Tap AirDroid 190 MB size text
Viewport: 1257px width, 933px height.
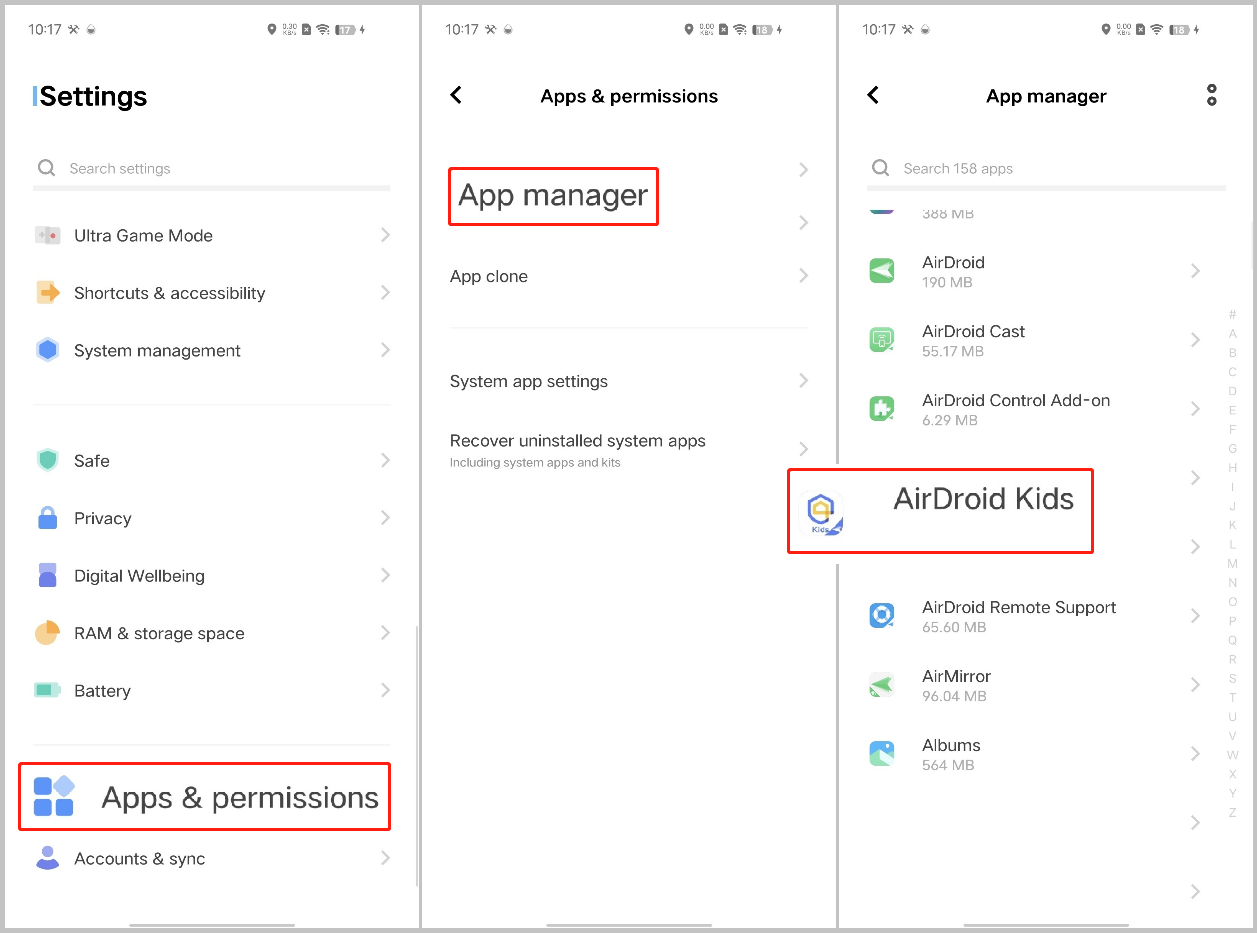pos(947,282)
